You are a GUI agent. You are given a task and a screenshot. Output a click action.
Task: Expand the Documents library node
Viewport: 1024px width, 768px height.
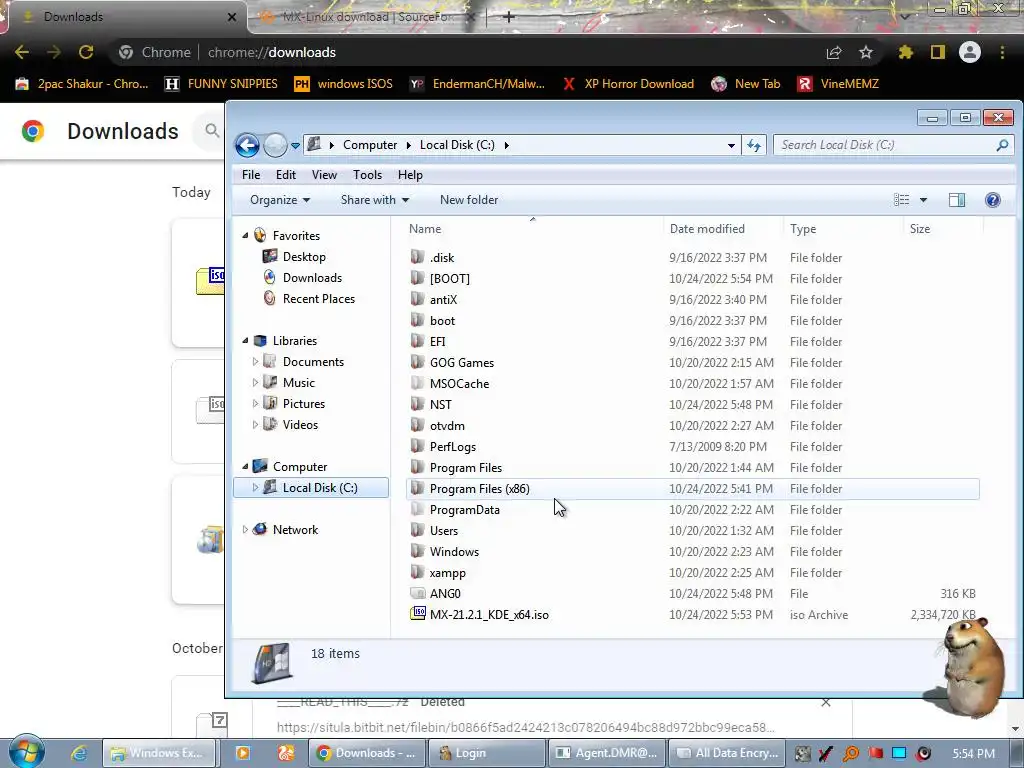click(255, 361)
